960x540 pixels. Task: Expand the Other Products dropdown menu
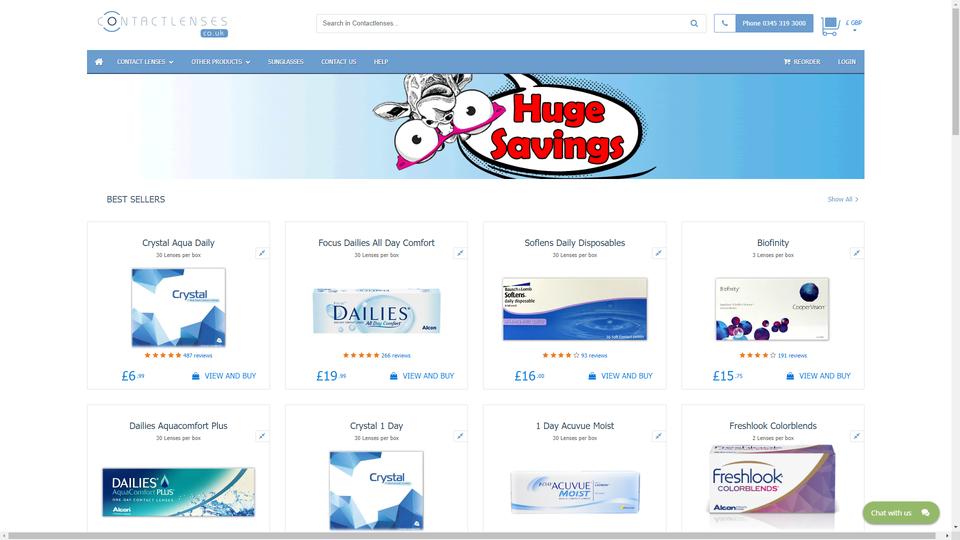(220, 62)
